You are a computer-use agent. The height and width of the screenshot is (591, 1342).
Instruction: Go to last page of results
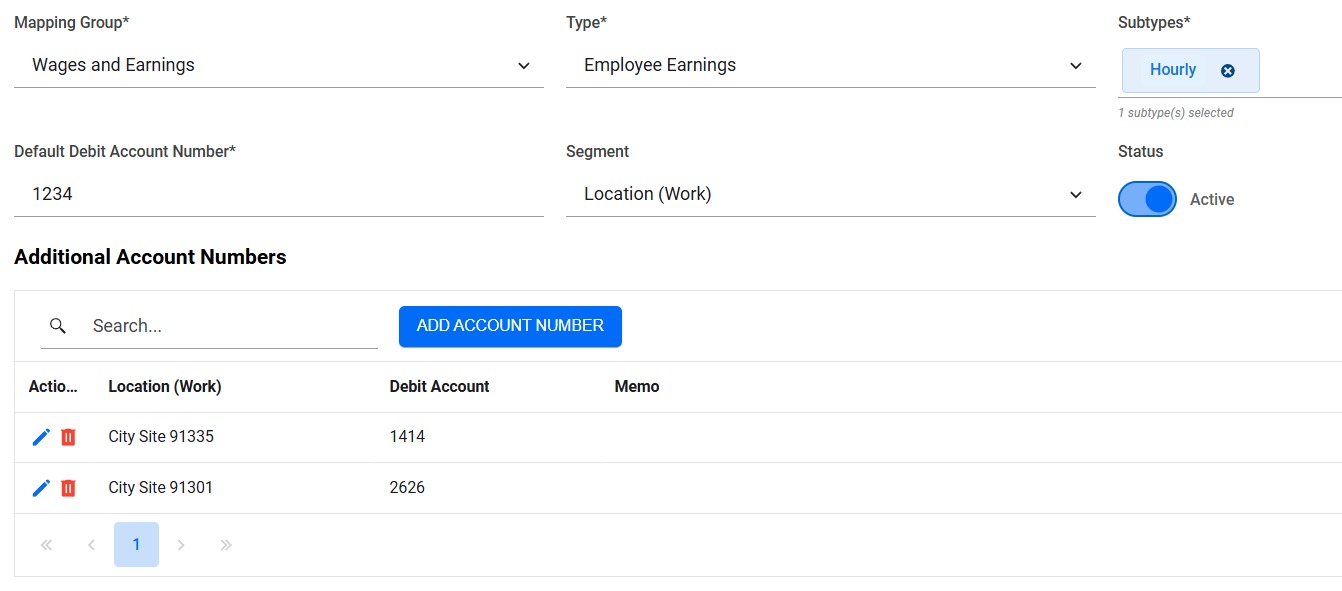tap(226, 545)
